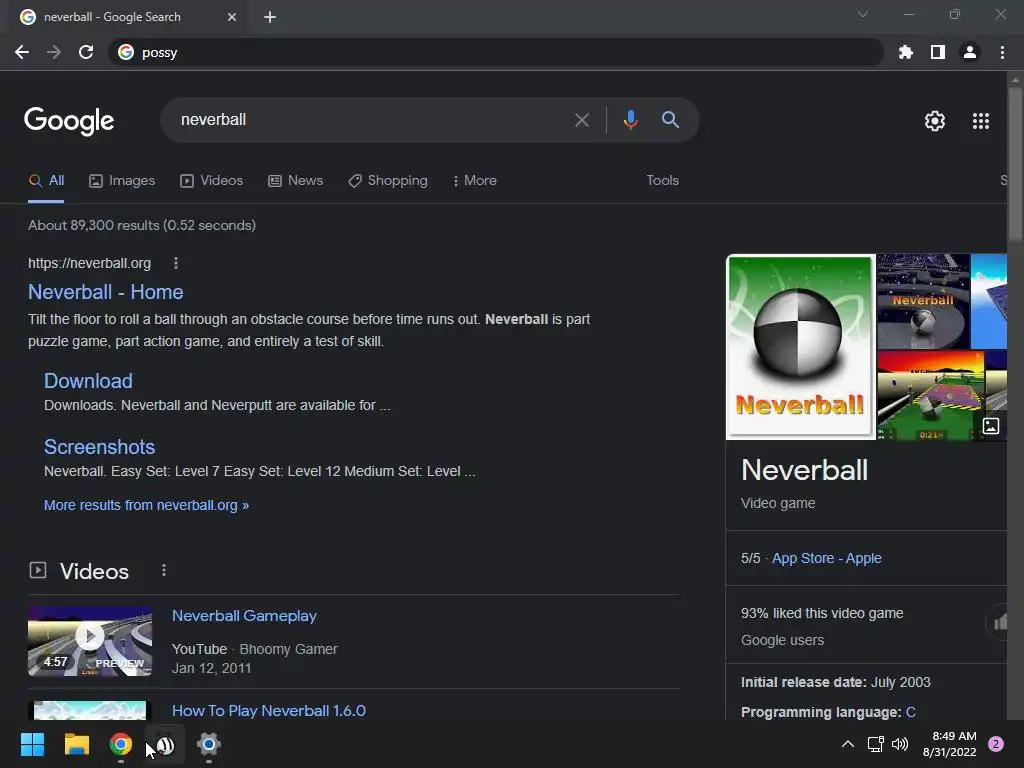Open the Neverball Gameplay video link
This screenshot has height=768, width=1024.
tap(244, 616)
